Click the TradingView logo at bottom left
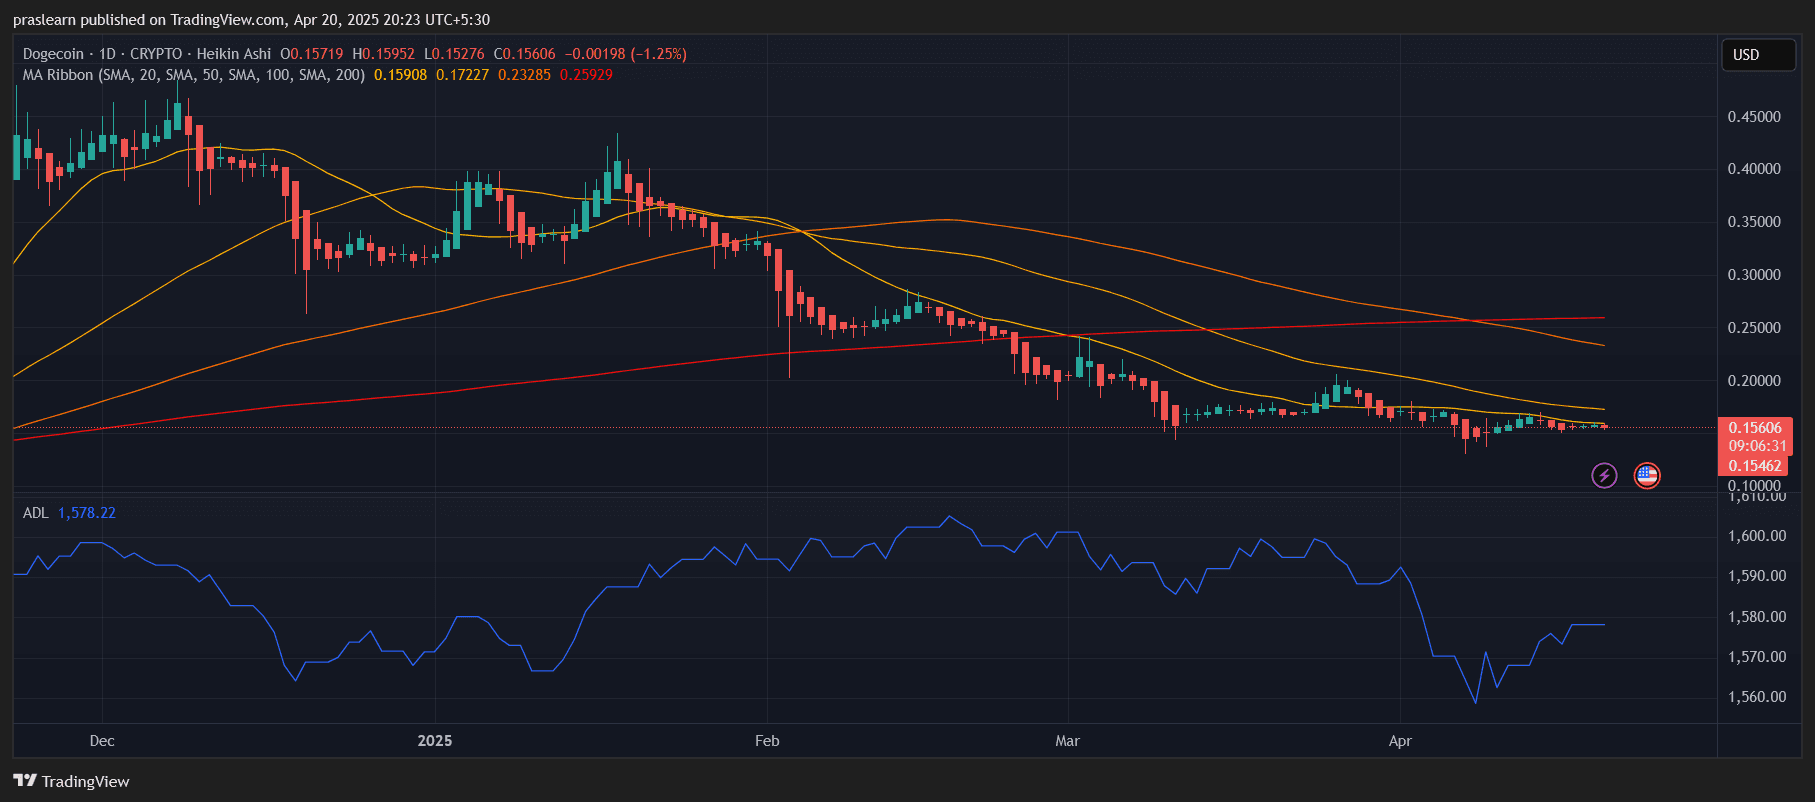1815x802 pixels. point(71,781)
